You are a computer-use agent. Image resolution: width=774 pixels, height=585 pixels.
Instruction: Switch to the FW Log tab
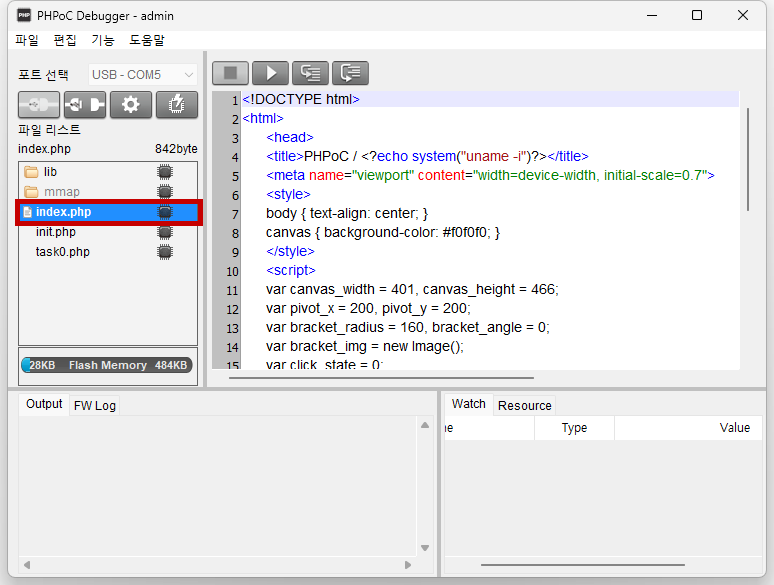coord(95,406)
